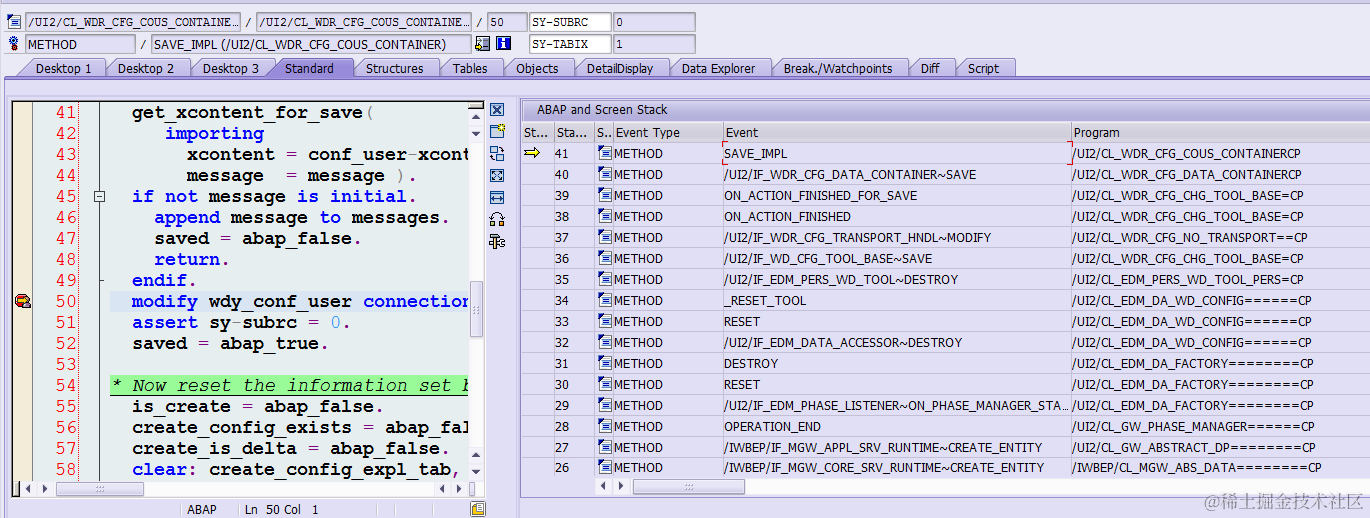Click the Event column header
The image size is (1370, 518).
pyautogui.click(x=896, y=132)
